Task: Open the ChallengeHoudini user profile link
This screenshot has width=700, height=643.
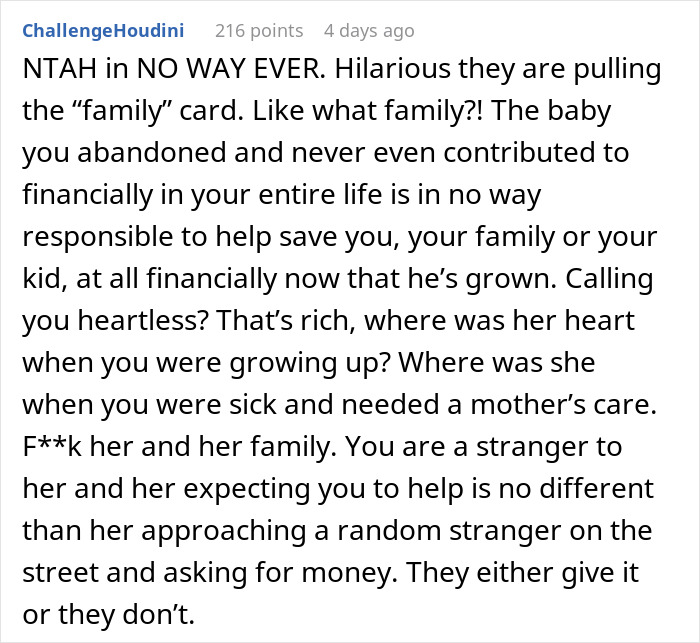Action: click(x=102, y=30)
